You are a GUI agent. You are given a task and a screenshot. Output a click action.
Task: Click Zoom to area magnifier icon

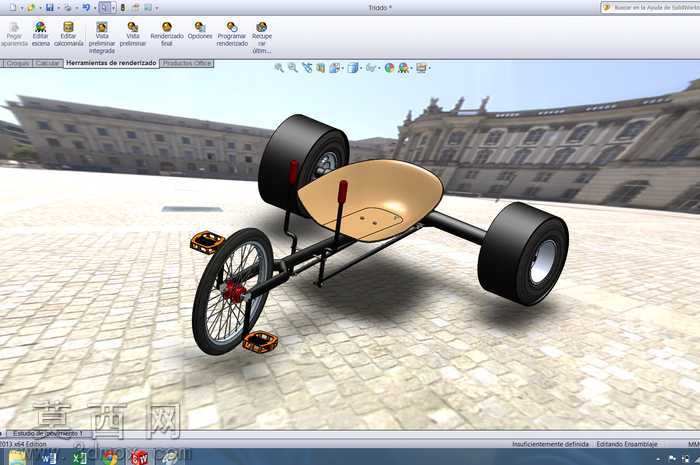coord(293,68)
